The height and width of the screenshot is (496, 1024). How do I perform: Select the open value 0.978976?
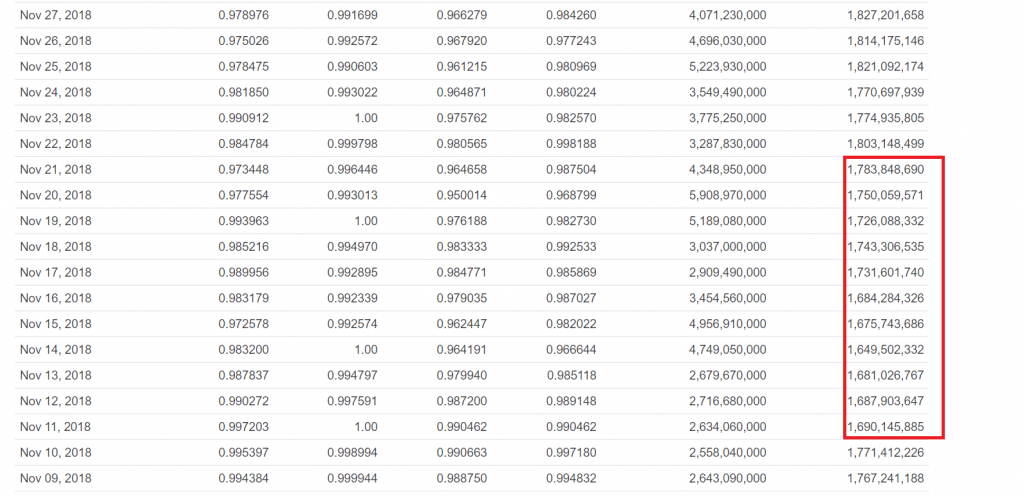coord(243,15)
